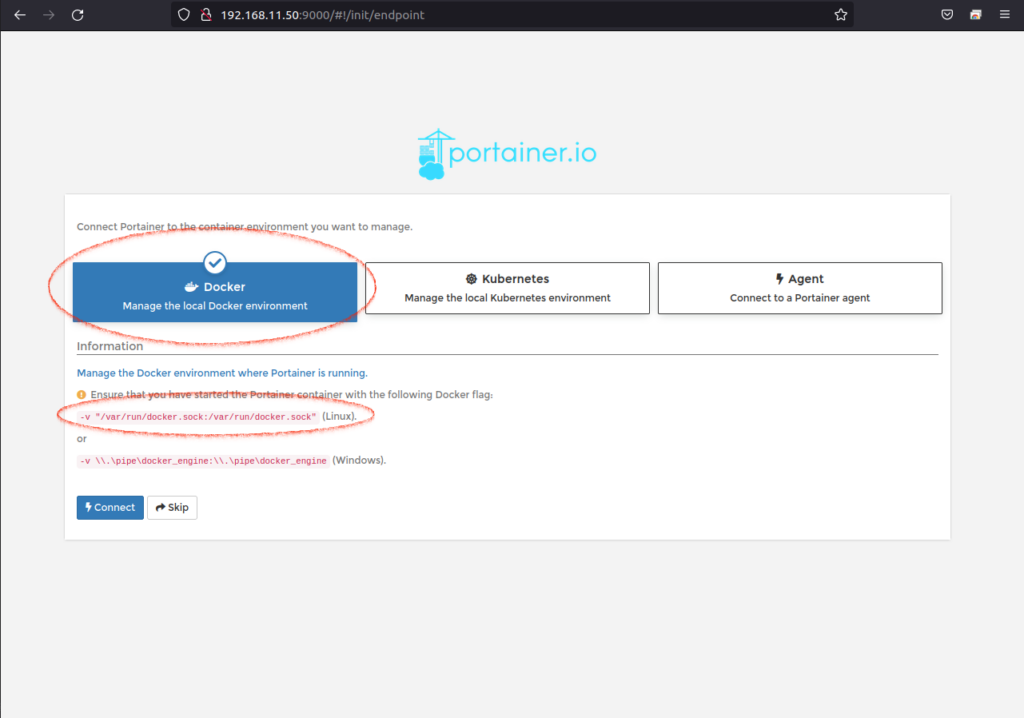Select the Agent connection option
The height and width of the screenshot is (718, 1024).
(800, 288)
